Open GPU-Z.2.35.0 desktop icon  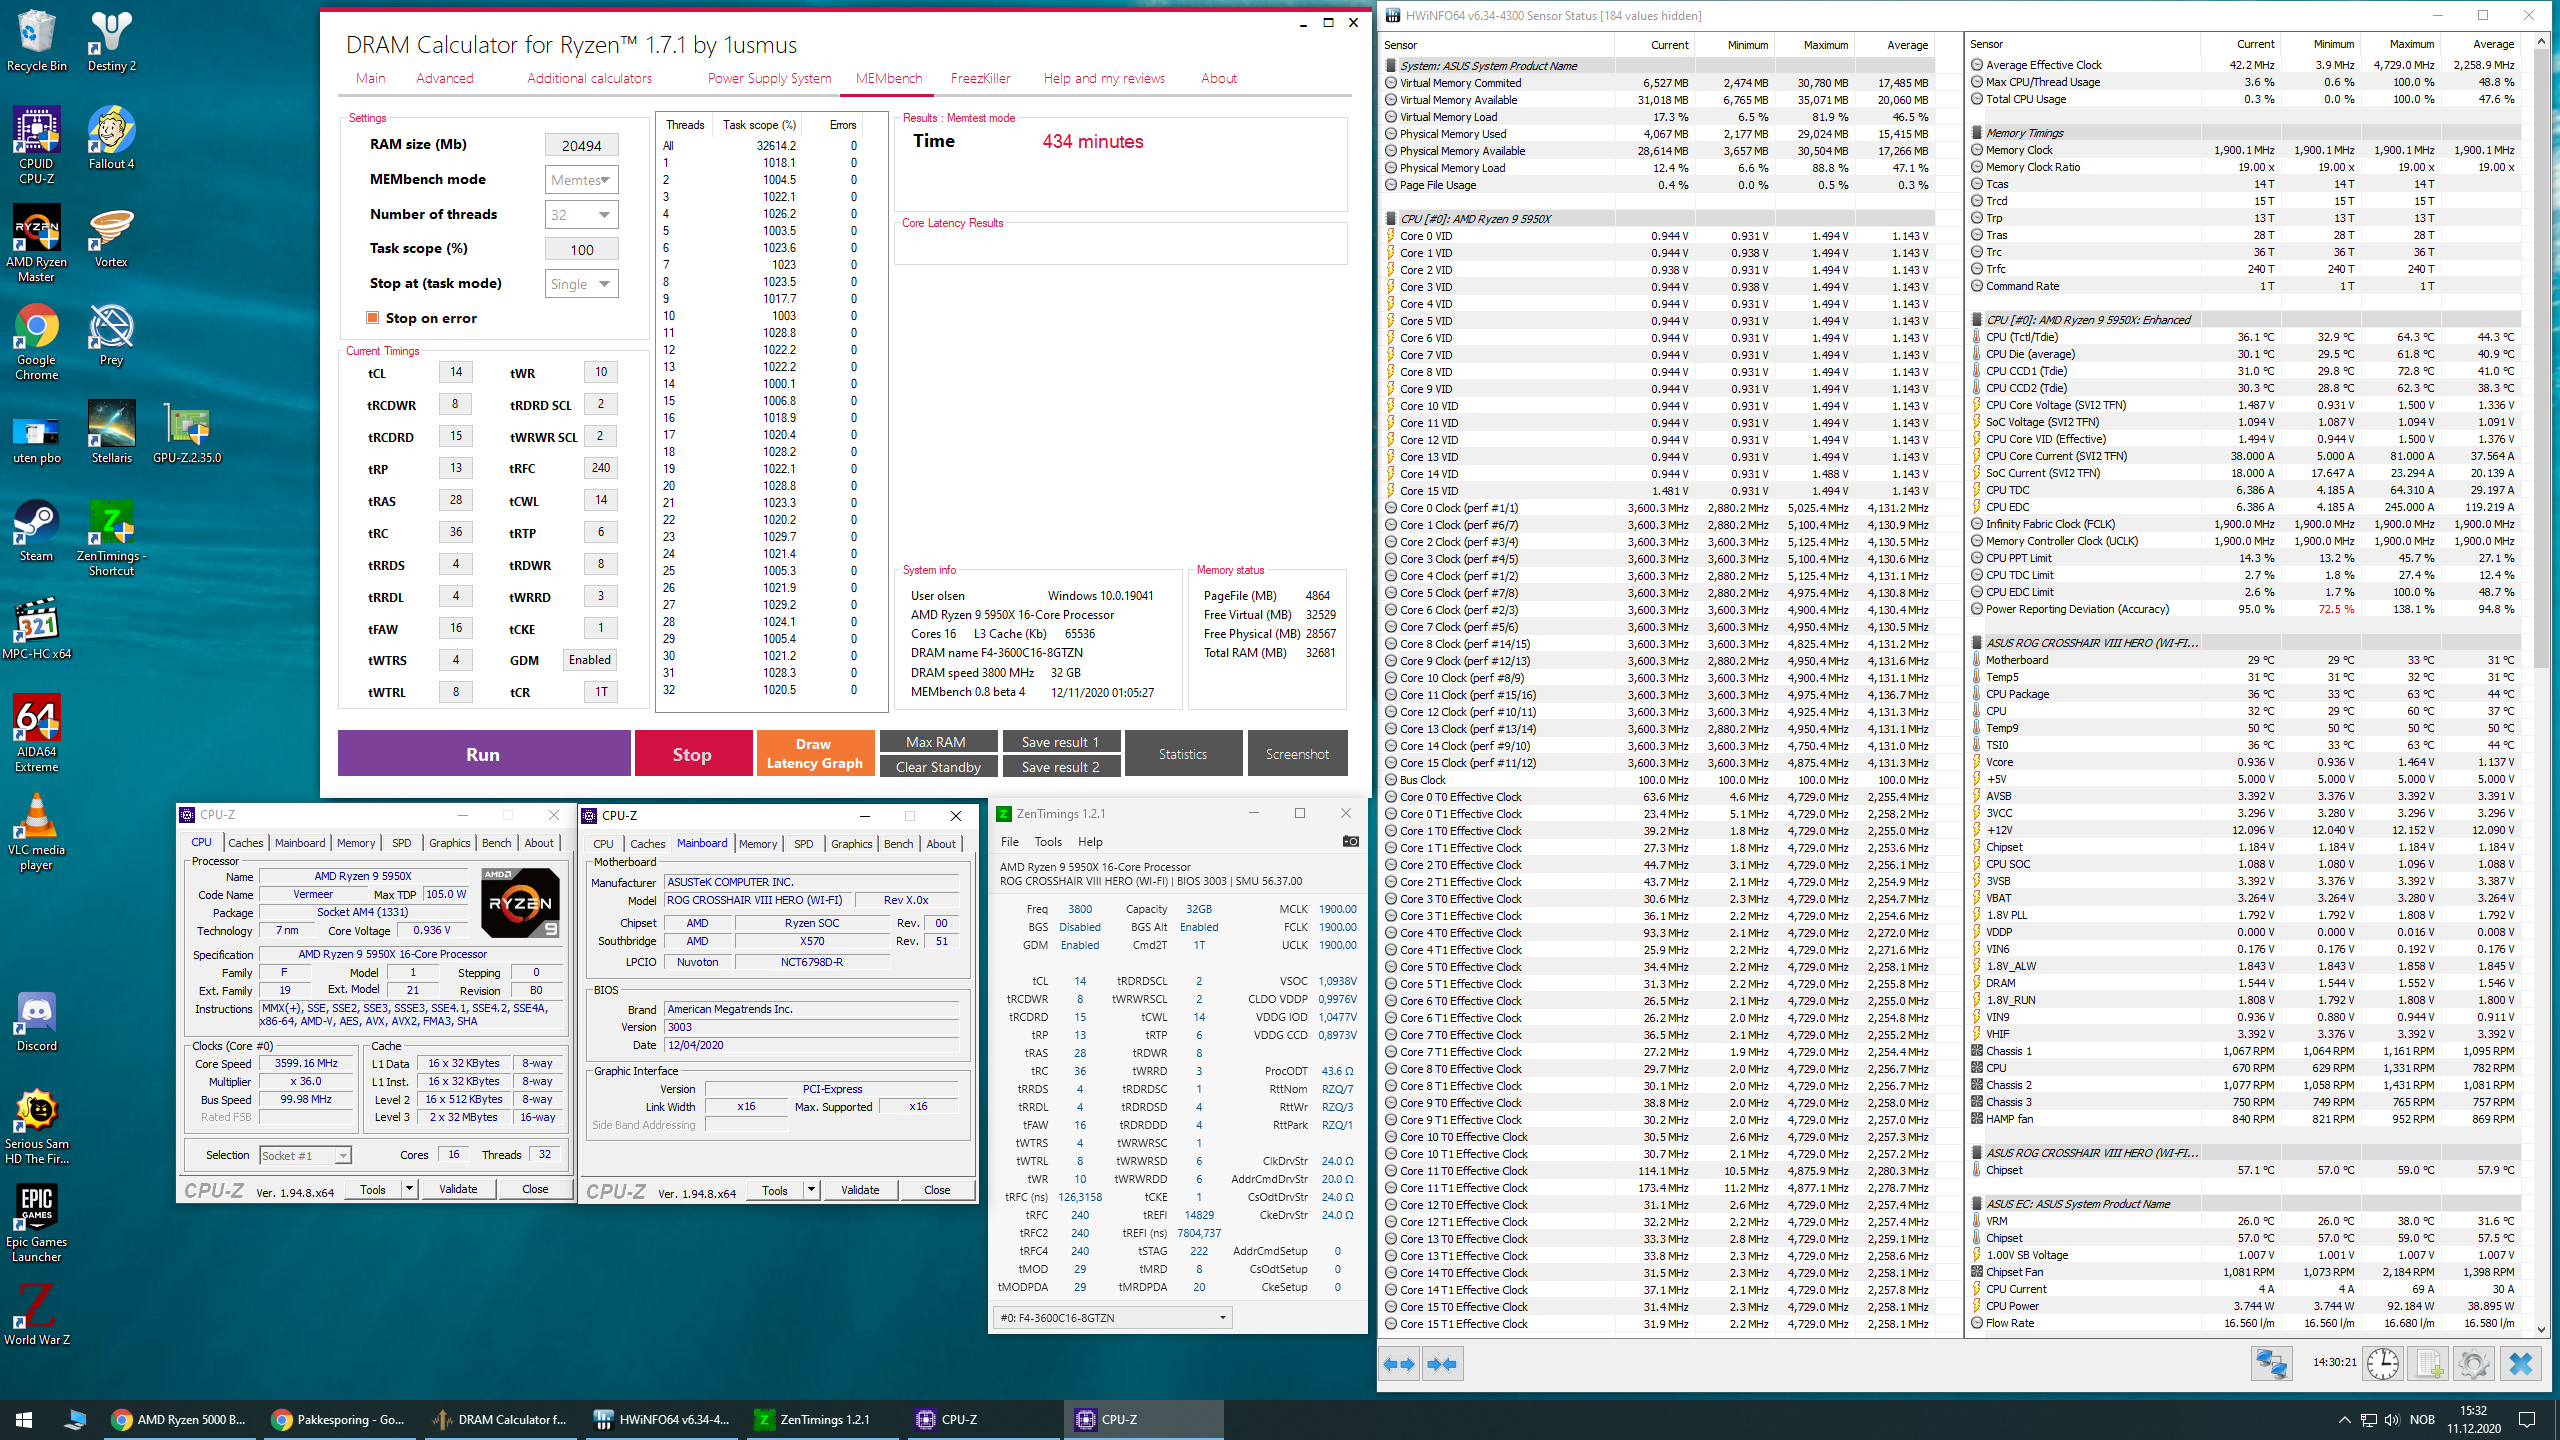point(187,432)
